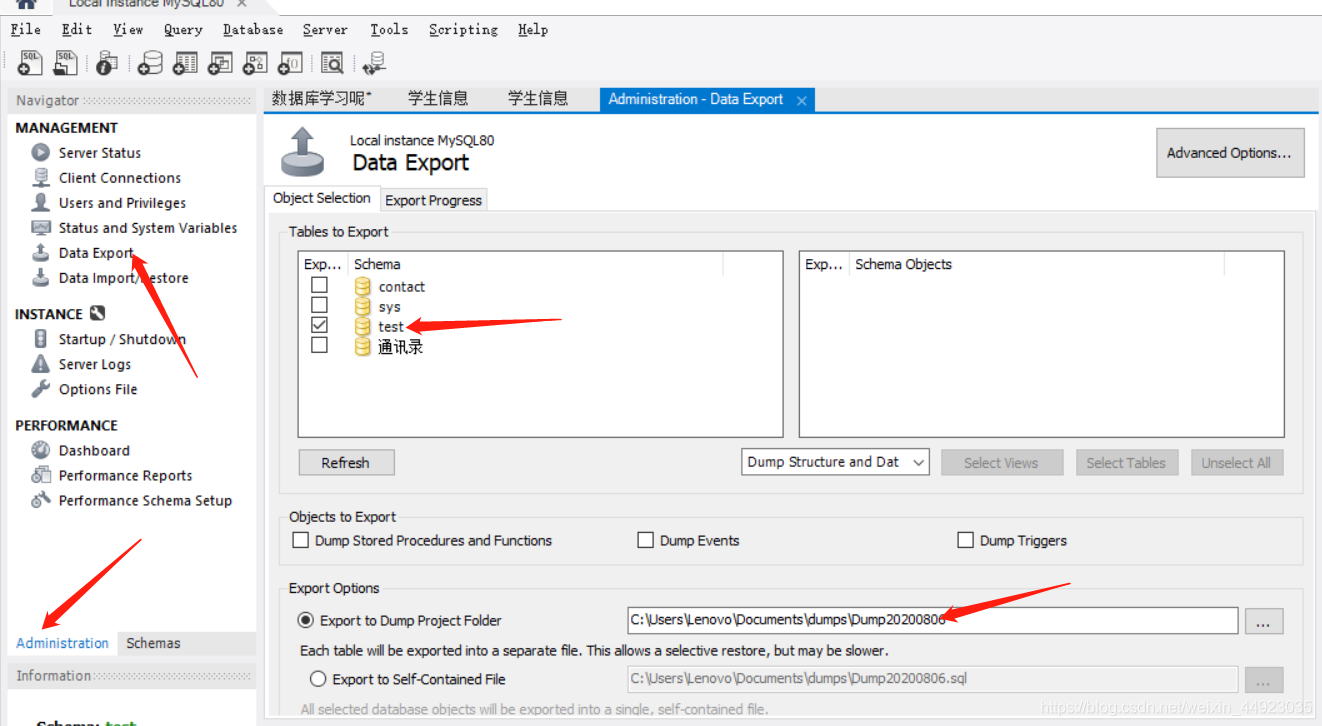Image resolution: width=1322 pixels, height=726 pixels.
Task: Create a new stored procedure icon
Action: tap(254, 62)
